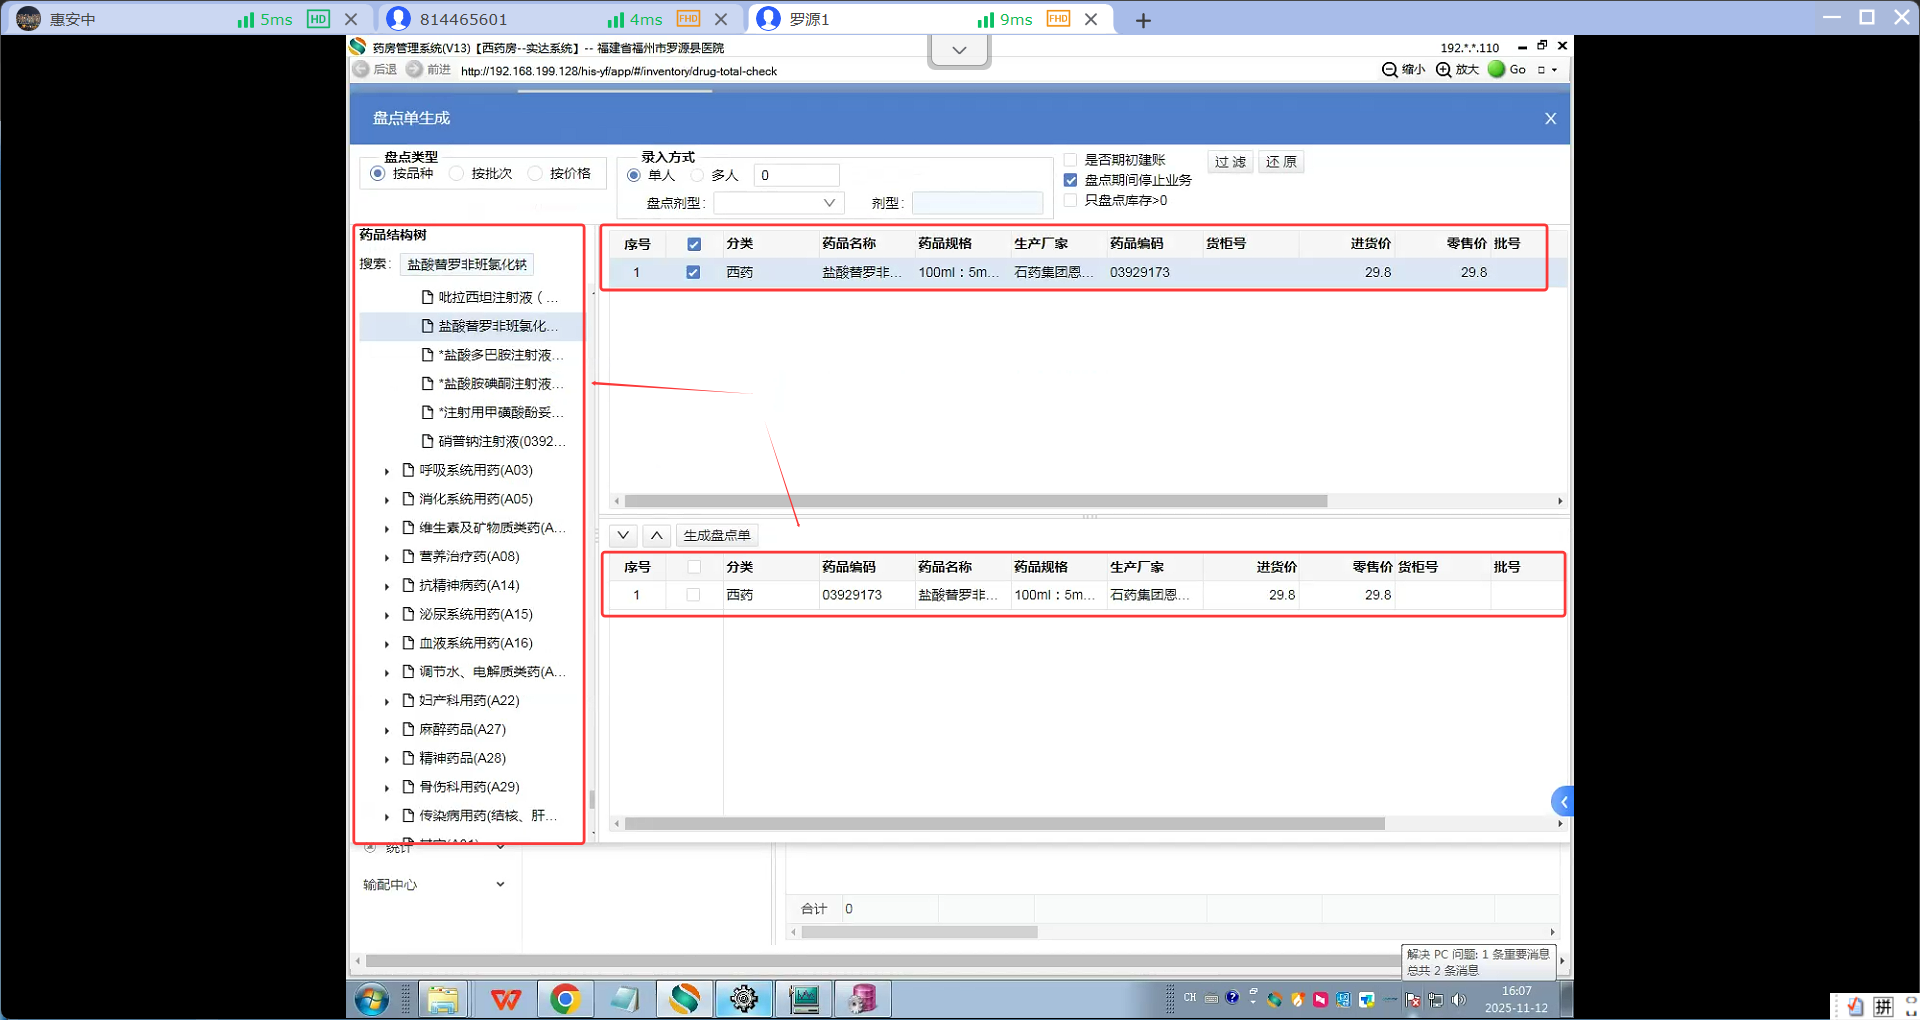The image size is (1920, 1020).
Task: Click the back (后退) navigation arrow icon
Action: [361, 70]
